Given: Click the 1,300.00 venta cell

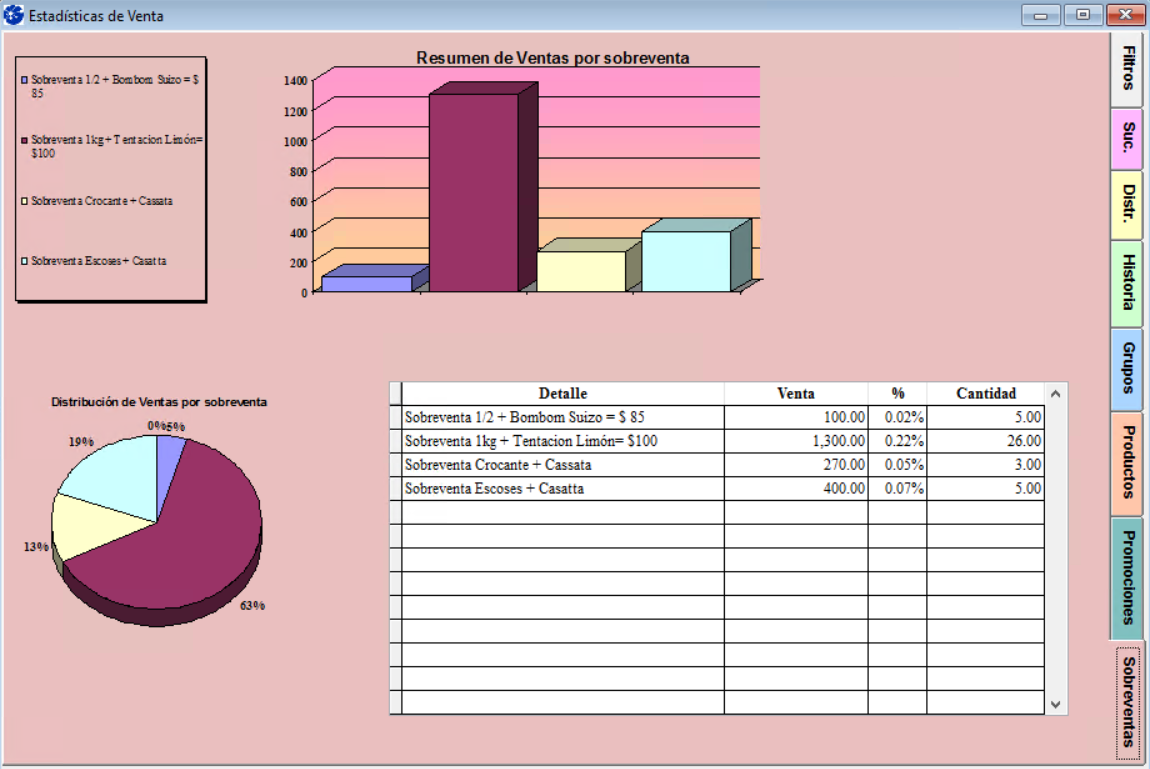Looking at the screenshot, I should coord(796,441).
